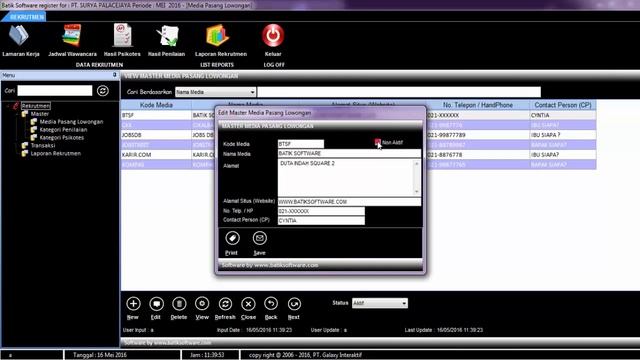Screen dimensions: 640x360
Task: Click the Nama Media field BATIK SOFTWARE
Action: point(349,153)
